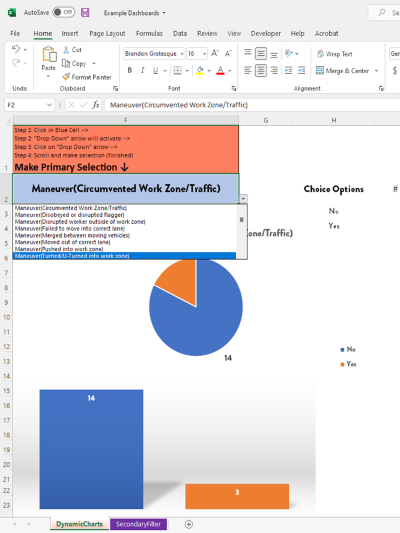The width and height of the screenshot is (400, 533).
Task: Click the Merge & Center button
Action: (343, 70)
